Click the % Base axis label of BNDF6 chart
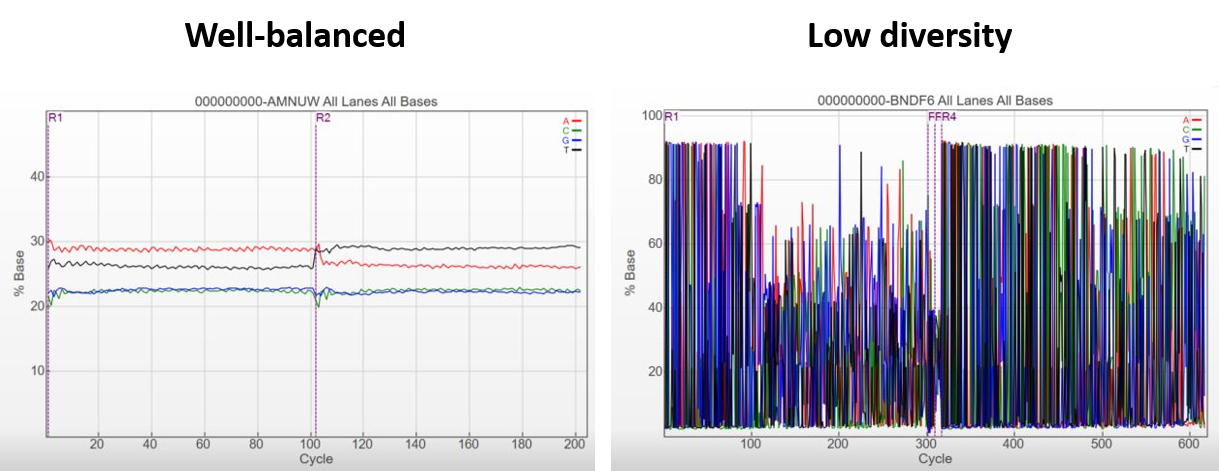 coord(630,272)
